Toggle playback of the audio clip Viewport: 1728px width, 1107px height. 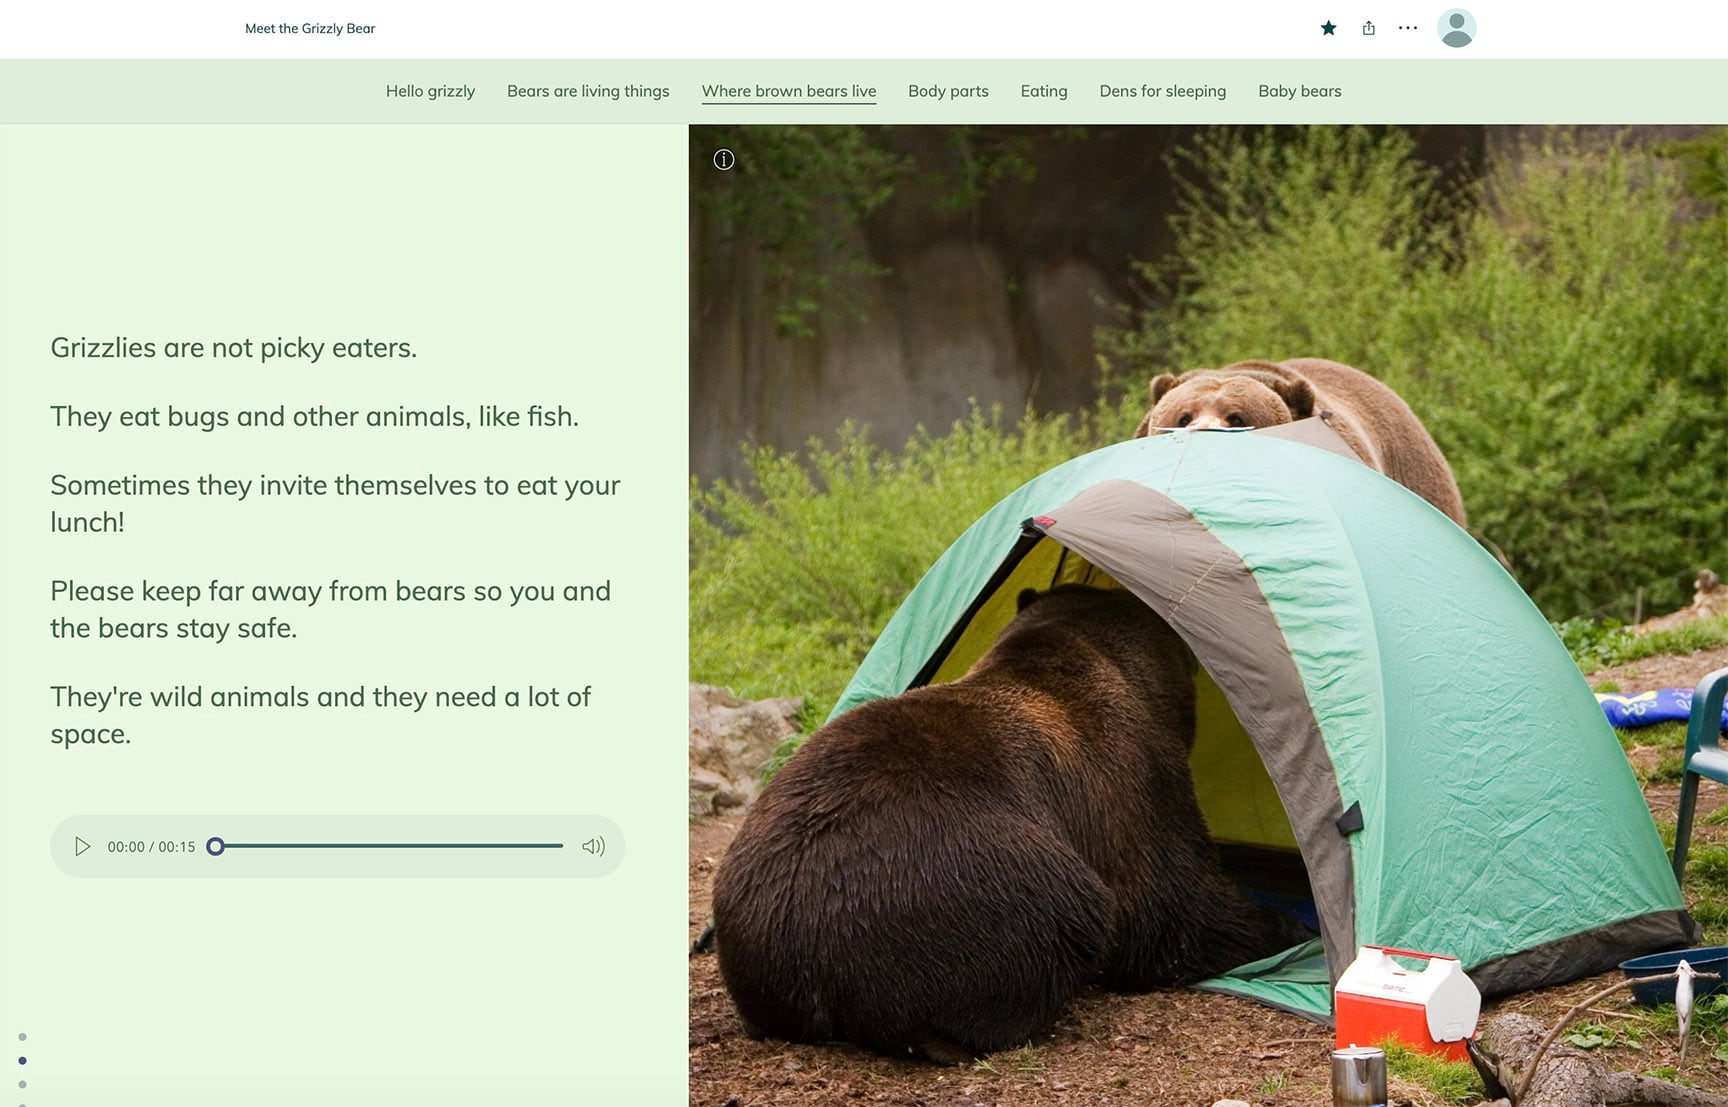(x=82, y=846)
